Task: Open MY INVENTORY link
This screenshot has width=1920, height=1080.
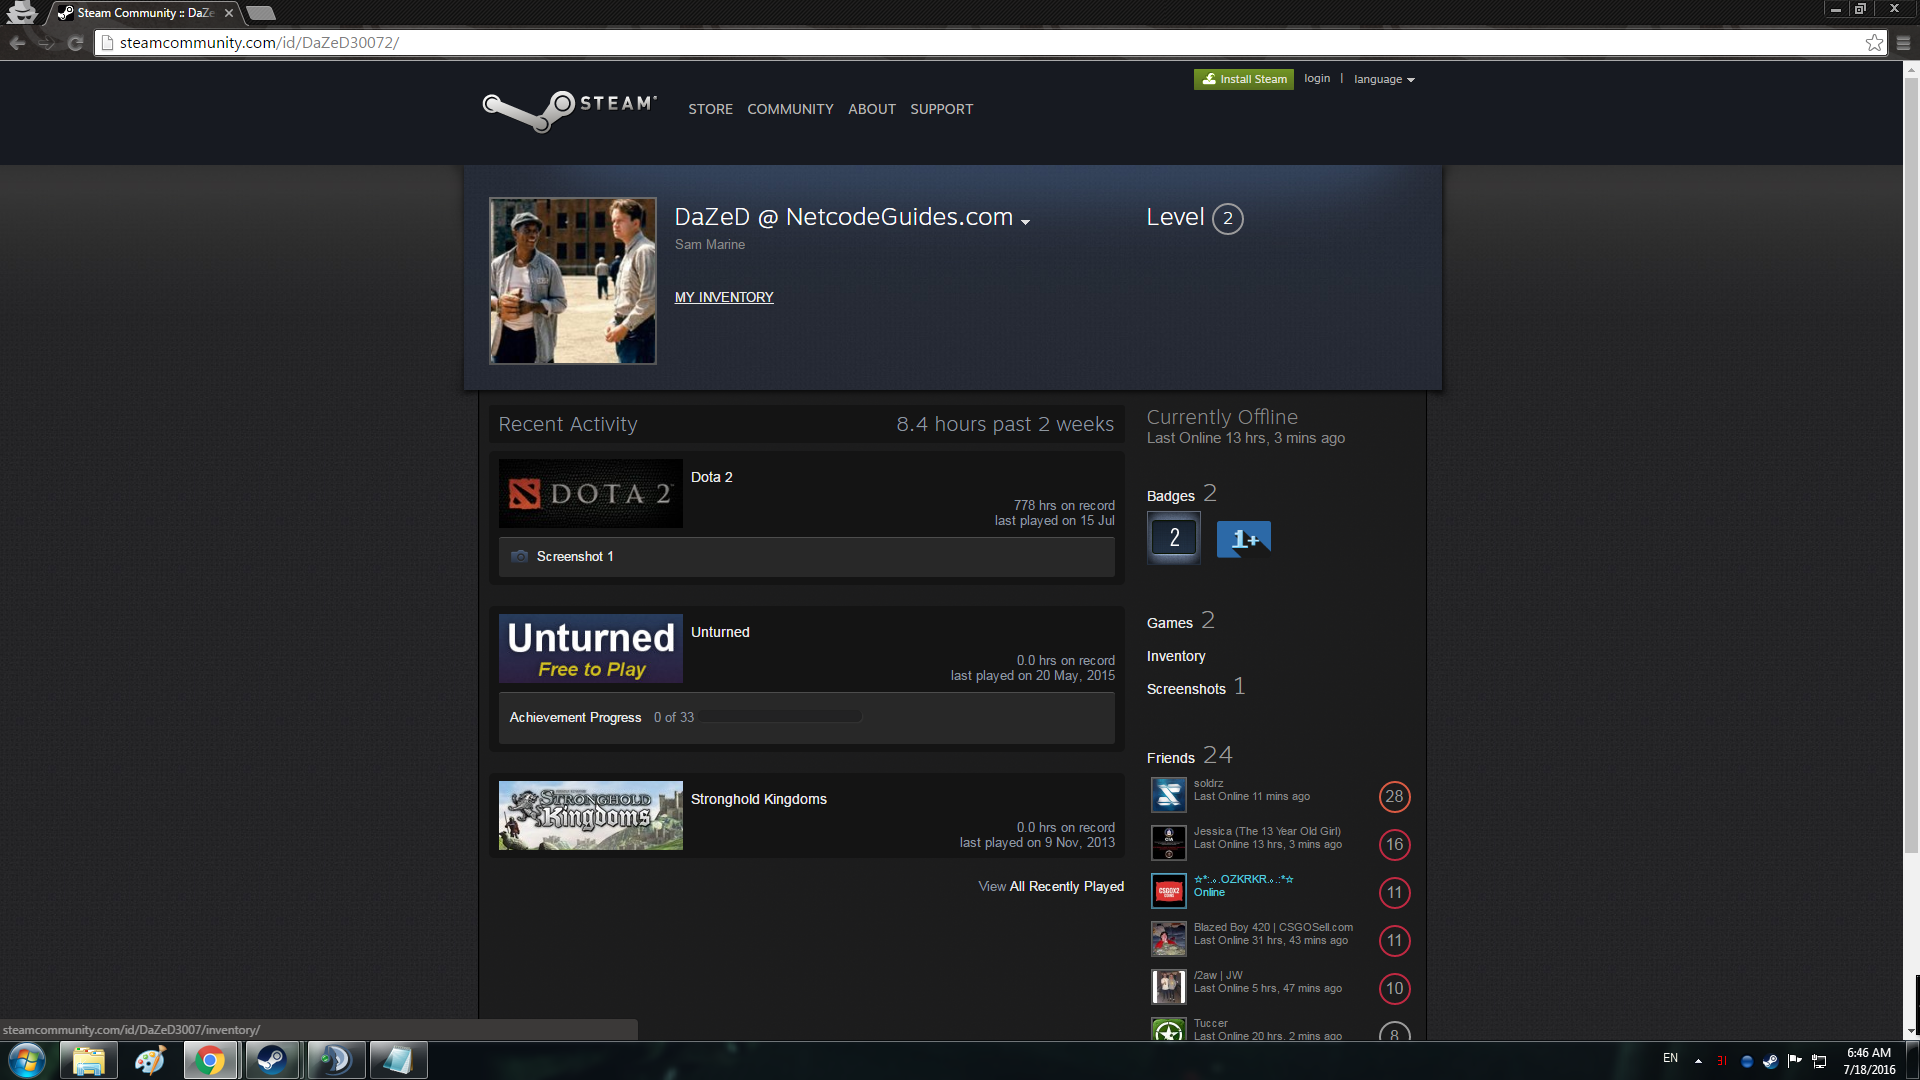Action: pos(724,297)
